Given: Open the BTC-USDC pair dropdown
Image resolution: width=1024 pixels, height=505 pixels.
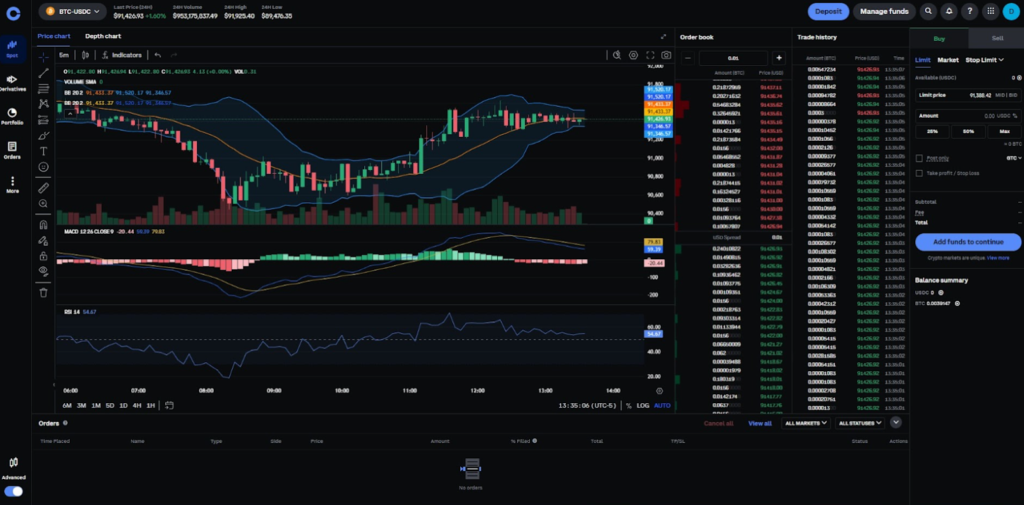Looking at the screenshot, I should (x=72, y=11).
